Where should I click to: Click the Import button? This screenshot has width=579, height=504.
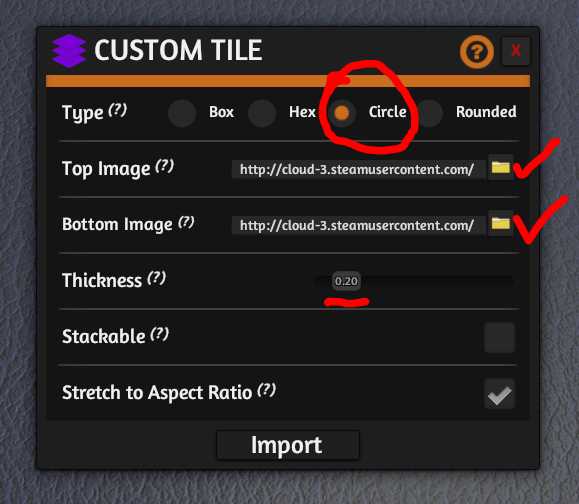pos(288,445)
